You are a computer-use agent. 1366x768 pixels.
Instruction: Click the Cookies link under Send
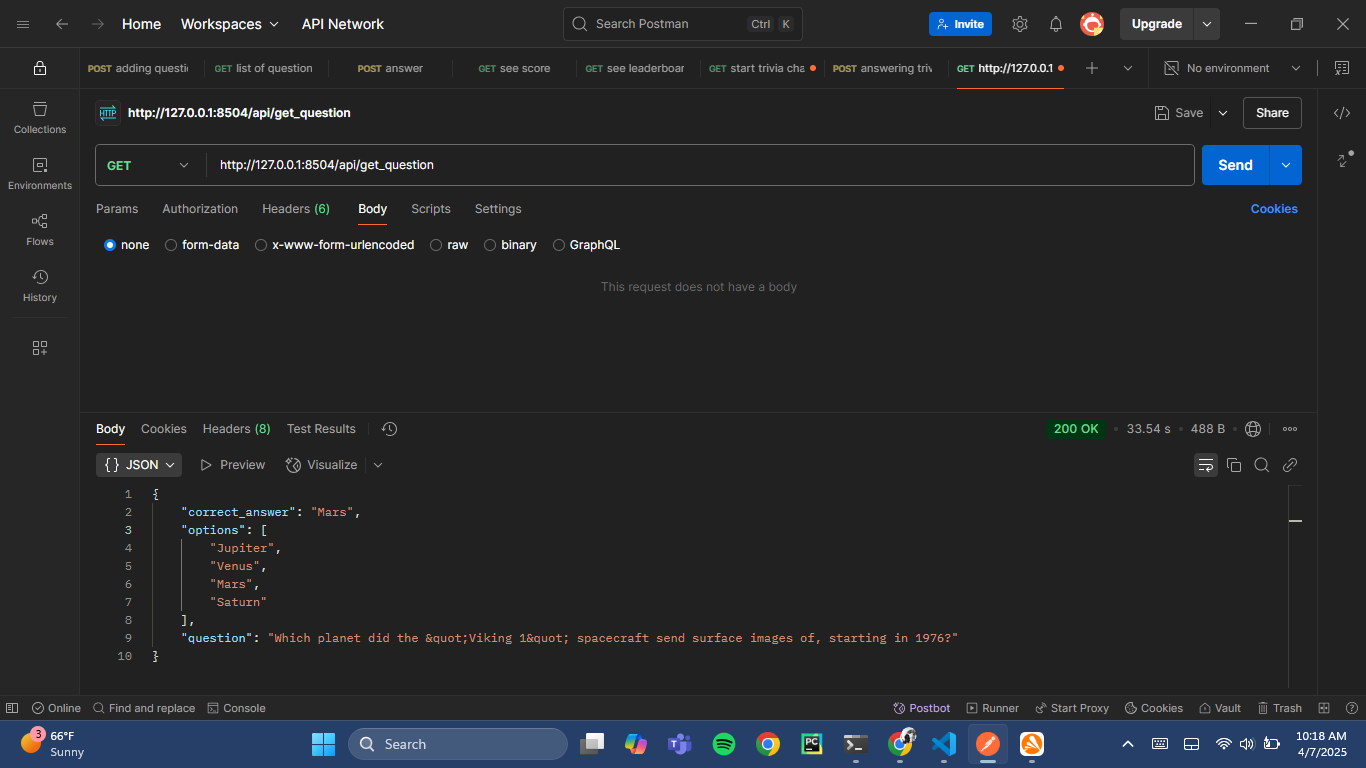(1274, 209)
